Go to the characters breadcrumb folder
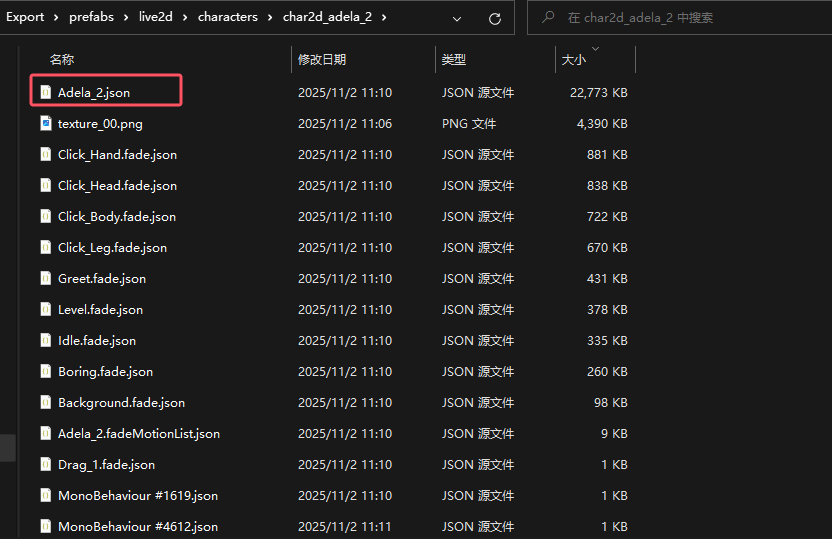Viewport: 832px width, 539px height. point(228,17)
